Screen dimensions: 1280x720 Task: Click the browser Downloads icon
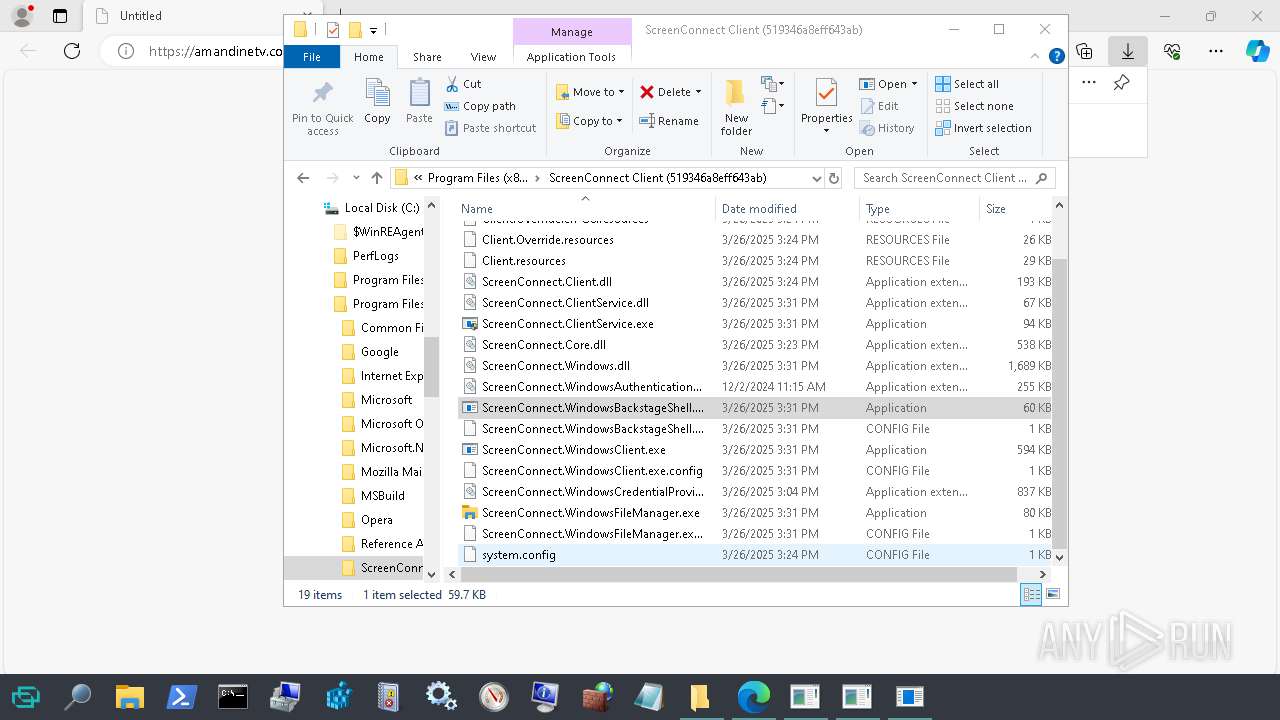[1127, 51]
